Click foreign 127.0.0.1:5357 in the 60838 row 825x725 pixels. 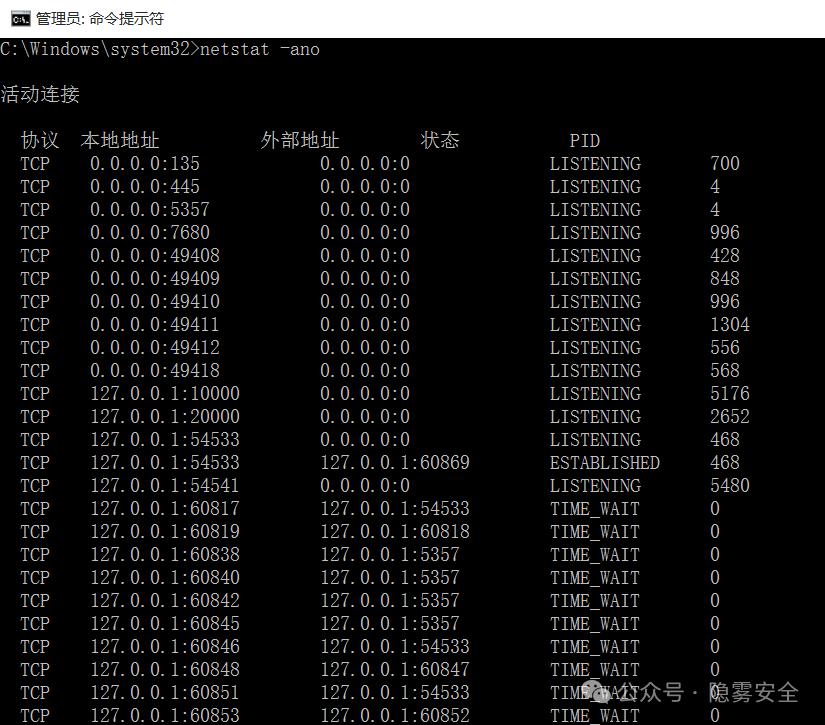390,555
